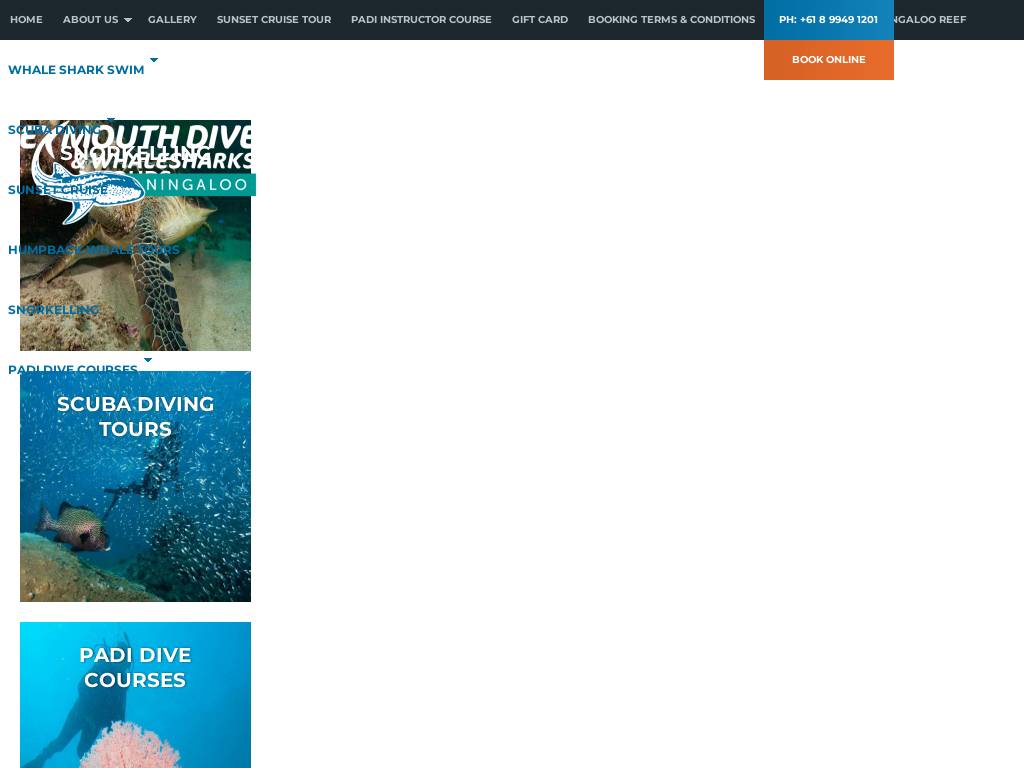1024x768 pixels.
Task: Click the Ningaloo Reef nav item
Action: coord(930,20)
